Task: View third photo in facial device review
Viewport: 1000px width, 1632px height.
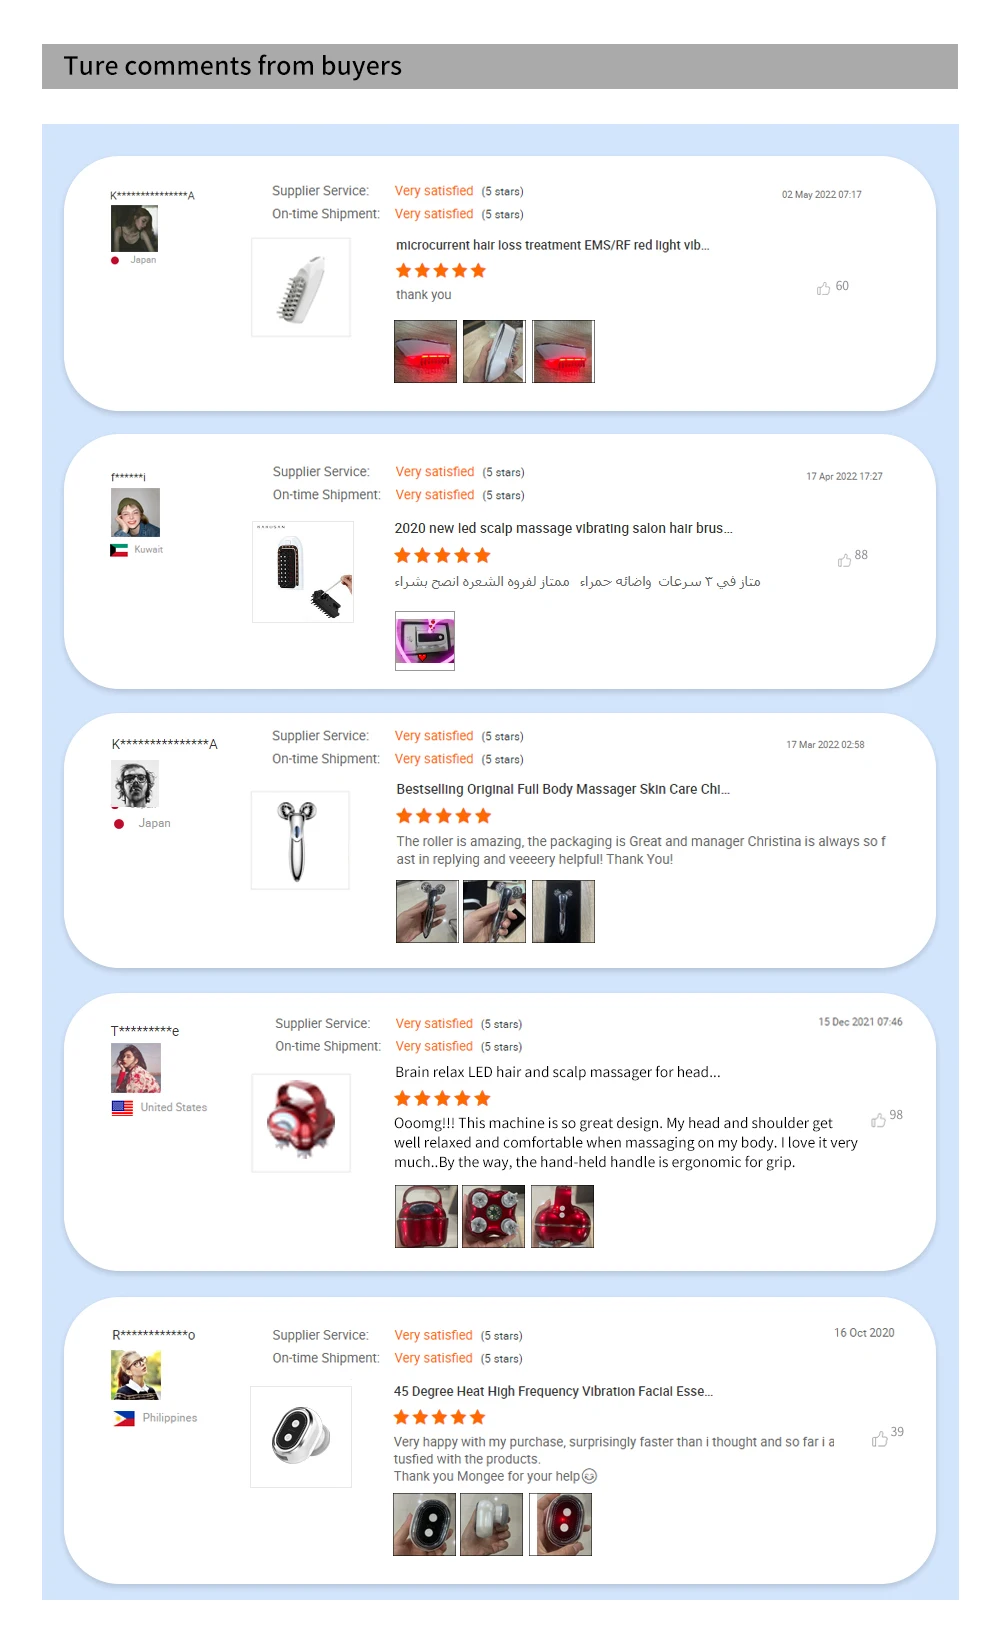Action: point(560,1524)
